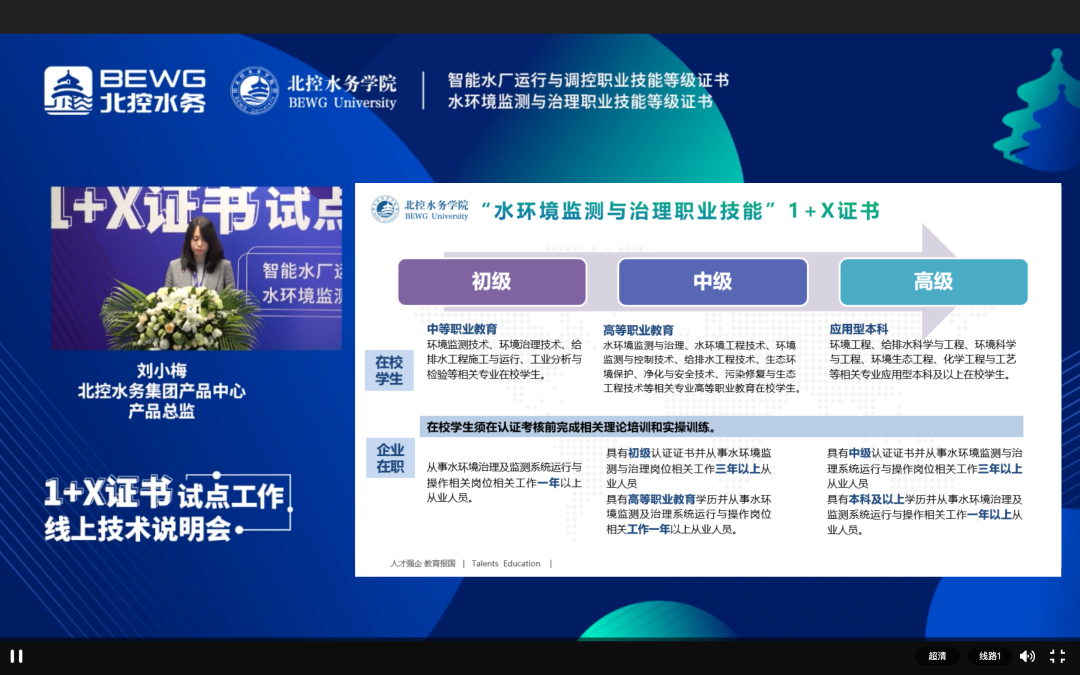Click the Talents Education footer text
The image size is (1080, 675).
[505, 564]
